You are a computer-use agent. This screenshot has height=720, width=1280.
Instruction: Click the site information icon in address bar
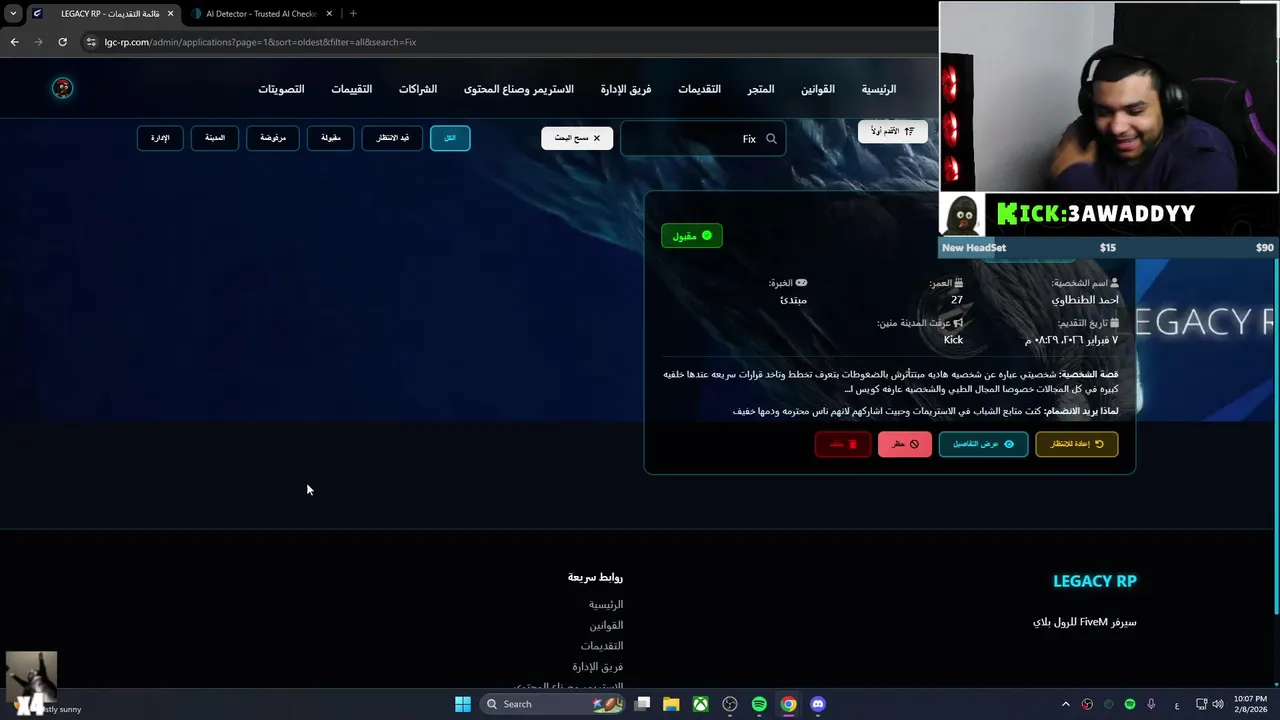91,42
